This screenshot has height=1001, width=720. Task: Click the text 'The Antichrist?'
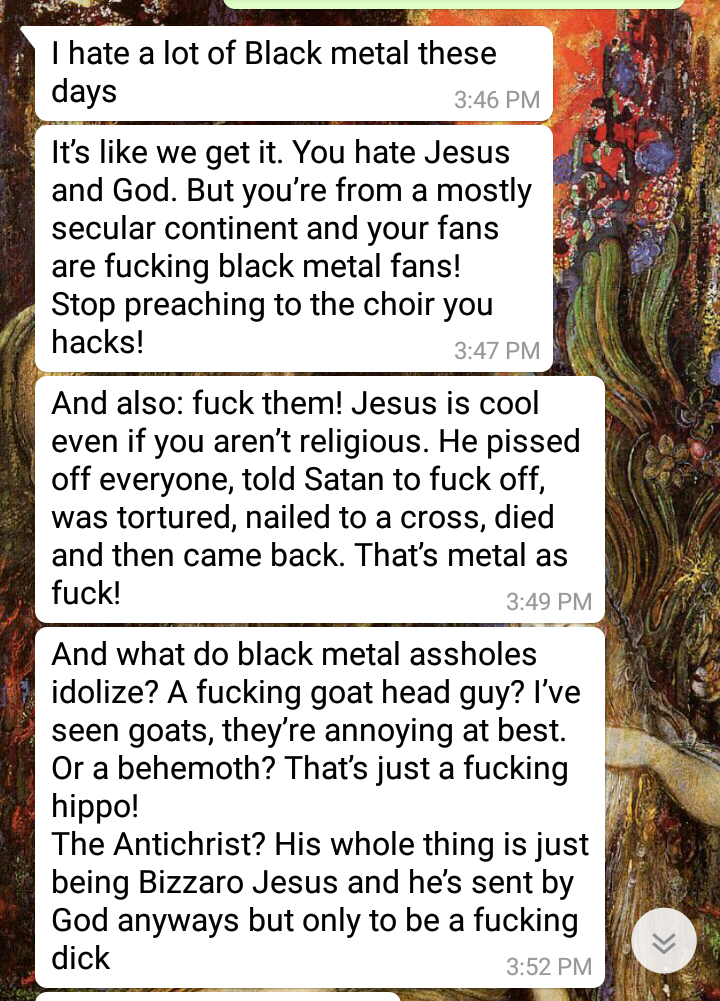(x=158, y=845)
